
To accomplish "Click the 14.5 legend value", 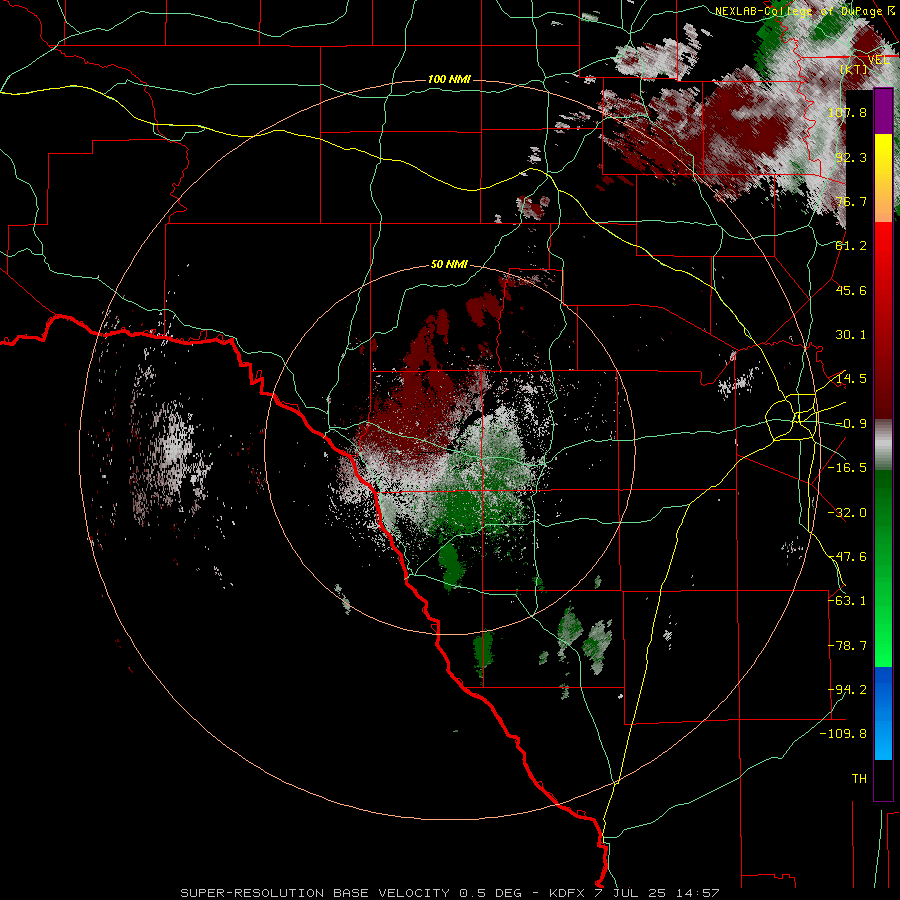I will click(x=851, y=379).
